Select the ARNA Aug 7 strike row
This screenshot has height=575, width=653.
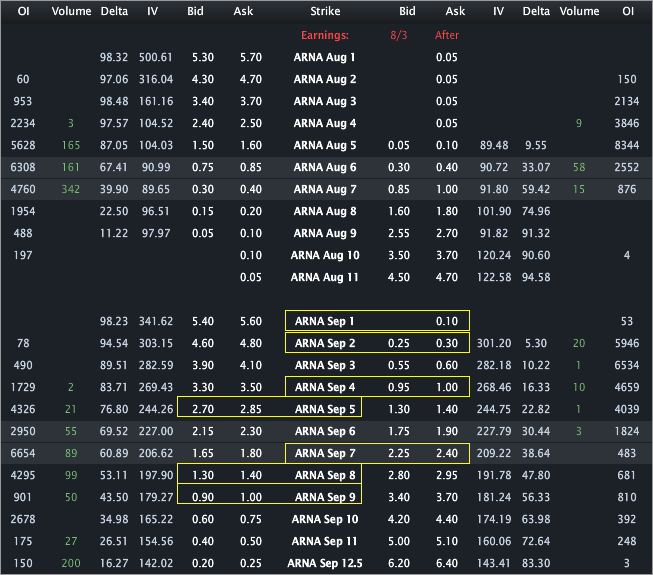click(x=326, y=189)
